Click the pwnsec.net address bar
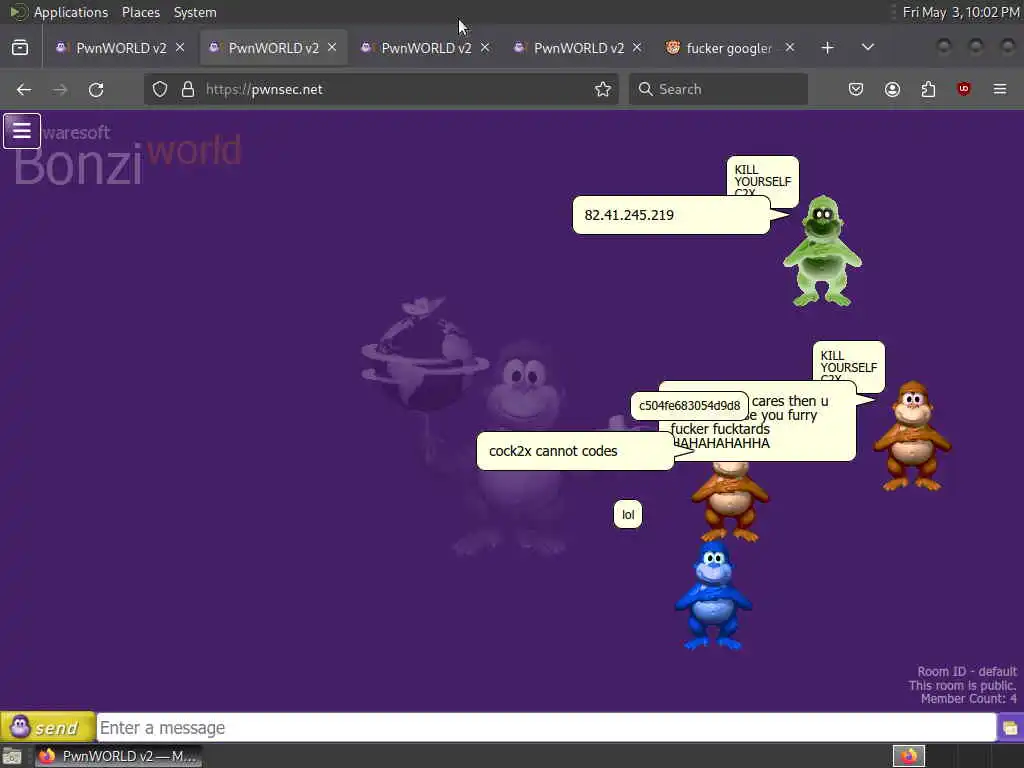Viewport: 1024px width, 768px height. point(381,89)
